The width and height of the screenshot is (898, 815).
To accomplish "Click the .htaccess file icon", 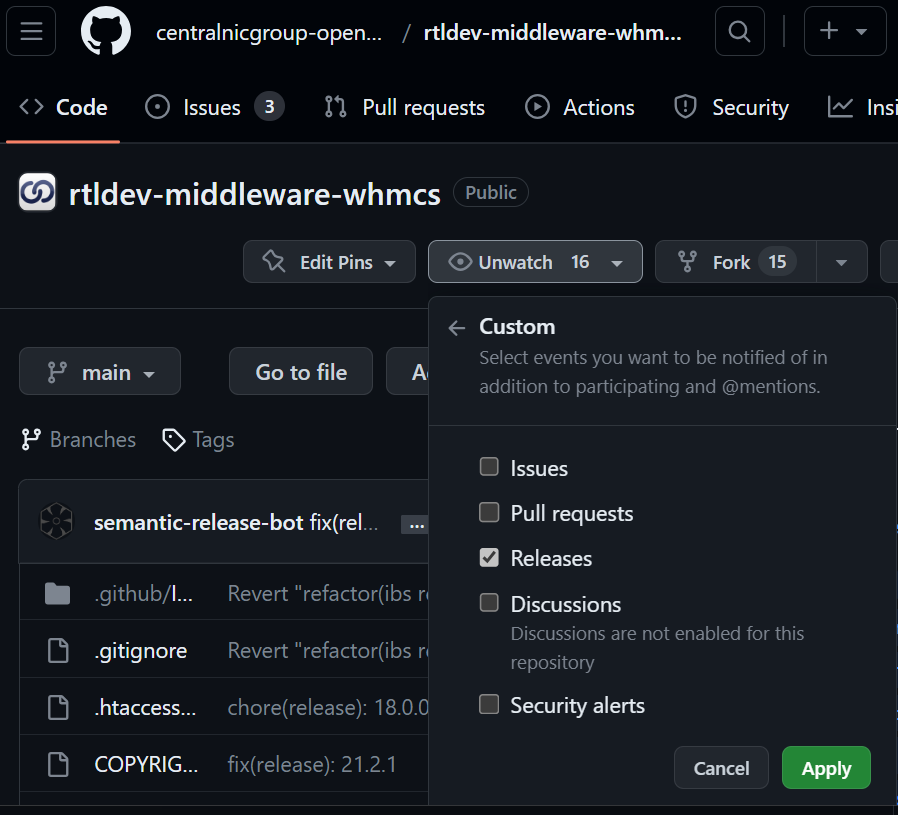I will 58,707.
